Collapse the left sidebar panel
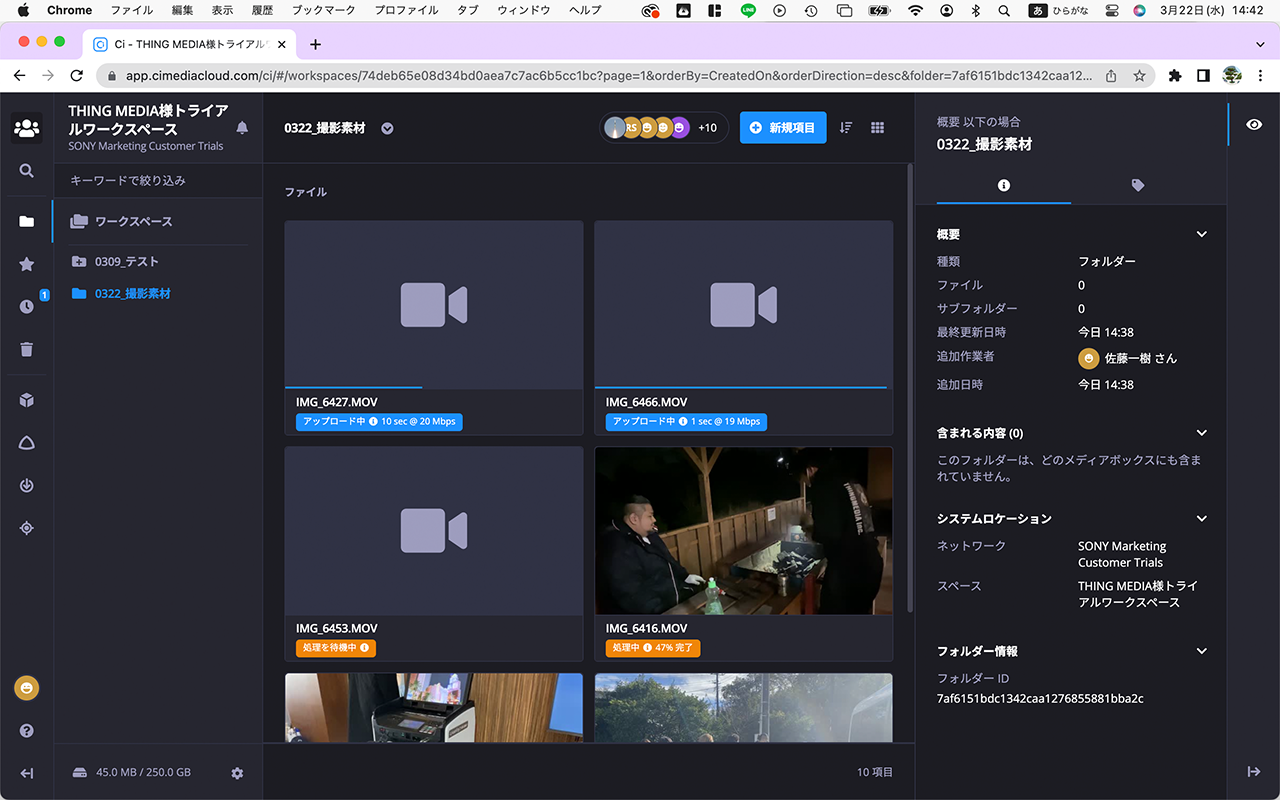1280x800 pixels. point(27,773)
